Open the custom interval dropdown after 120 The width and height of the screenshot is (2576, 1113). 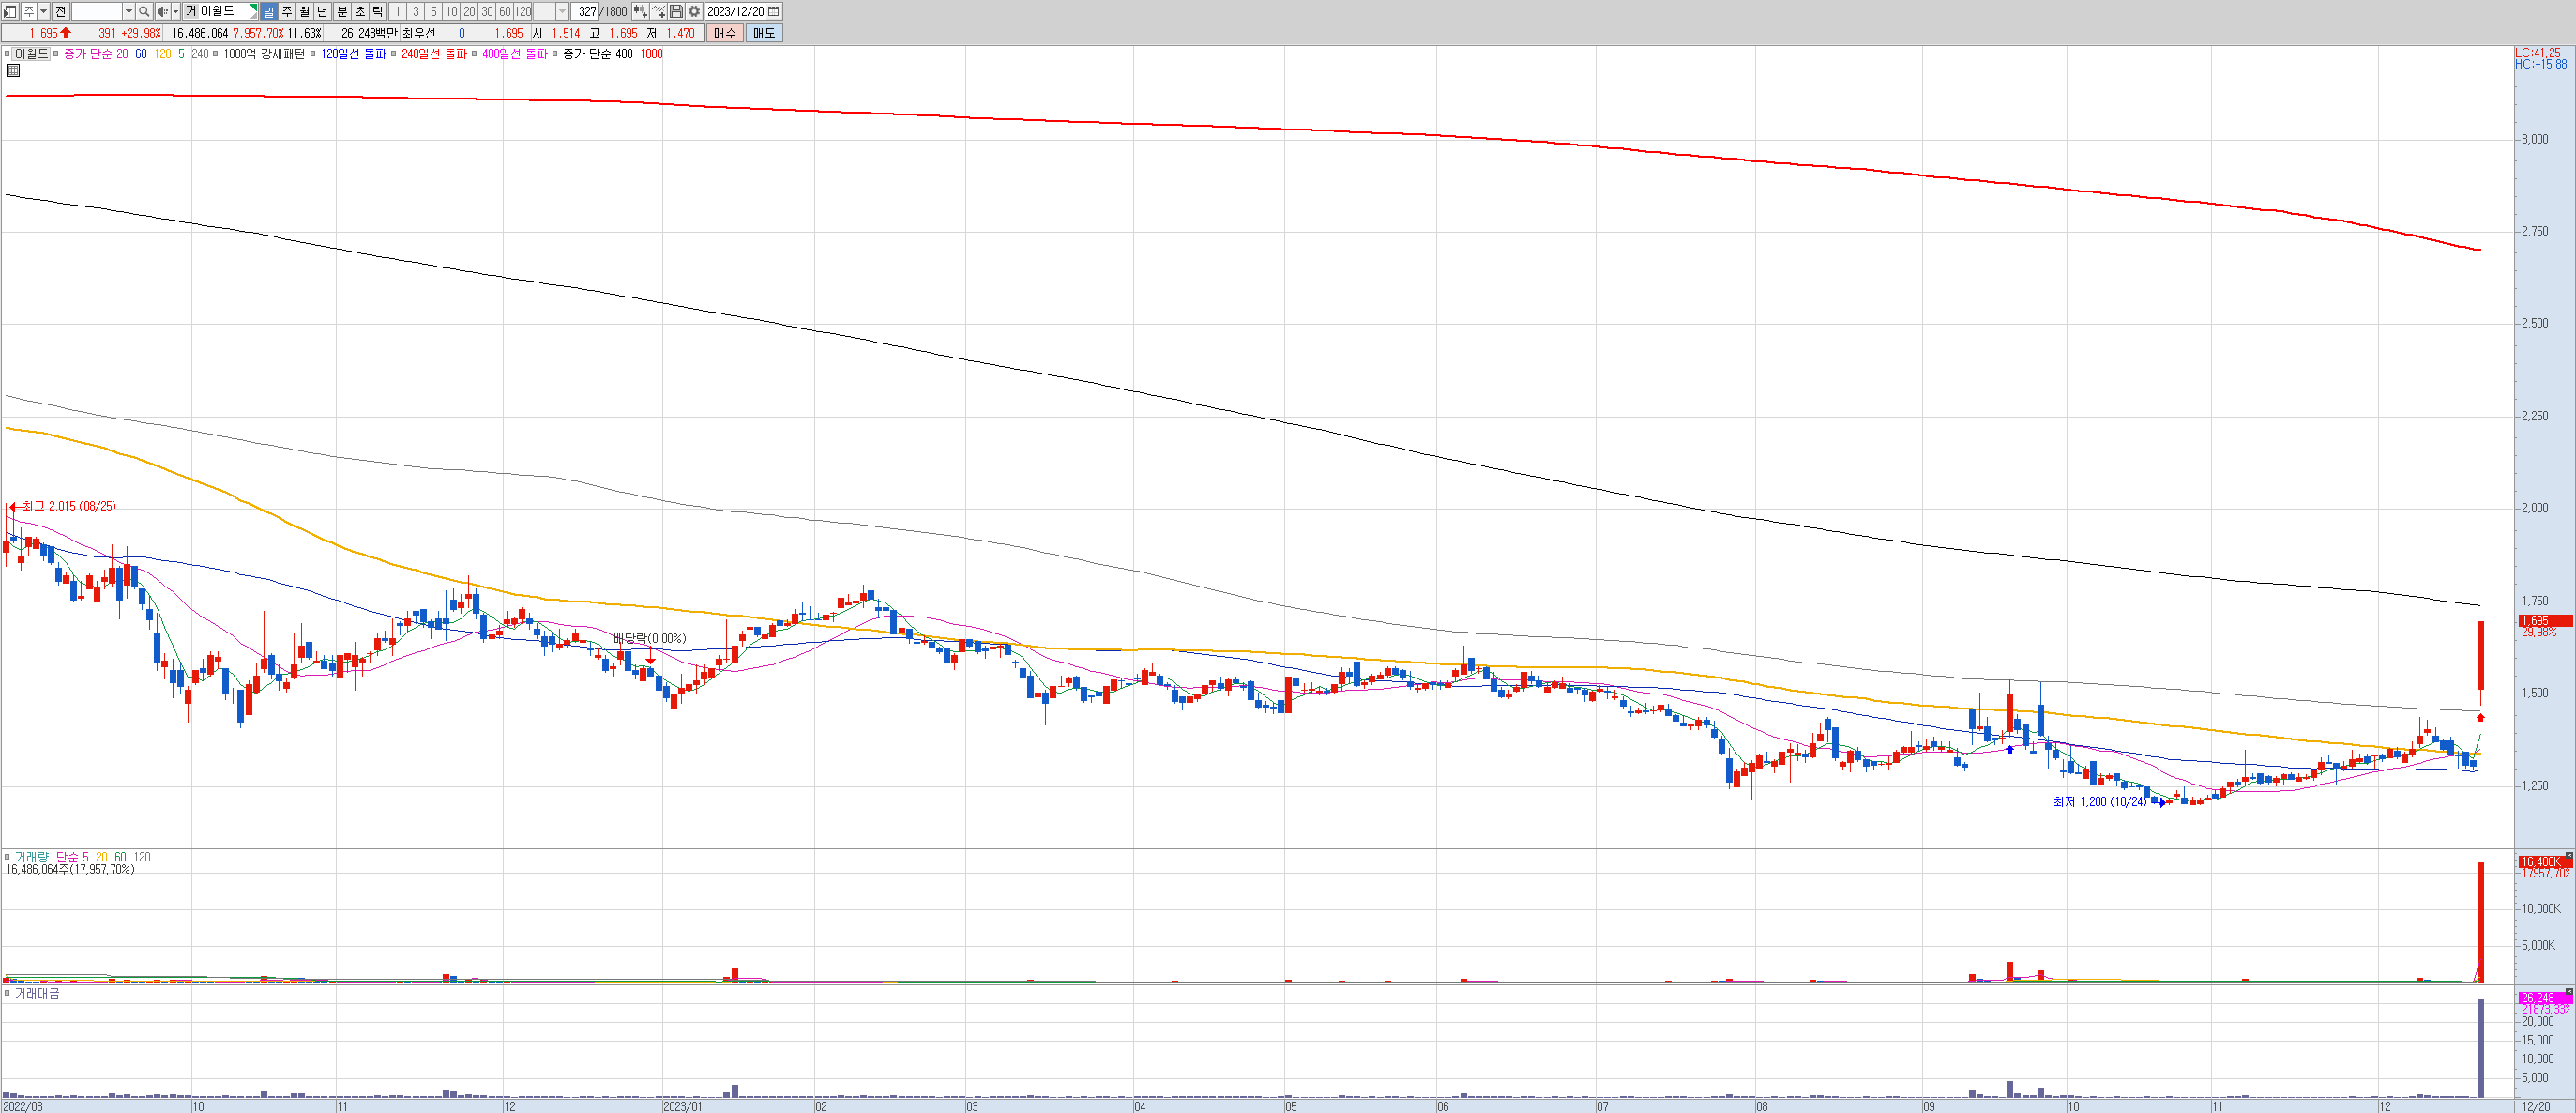562,11
